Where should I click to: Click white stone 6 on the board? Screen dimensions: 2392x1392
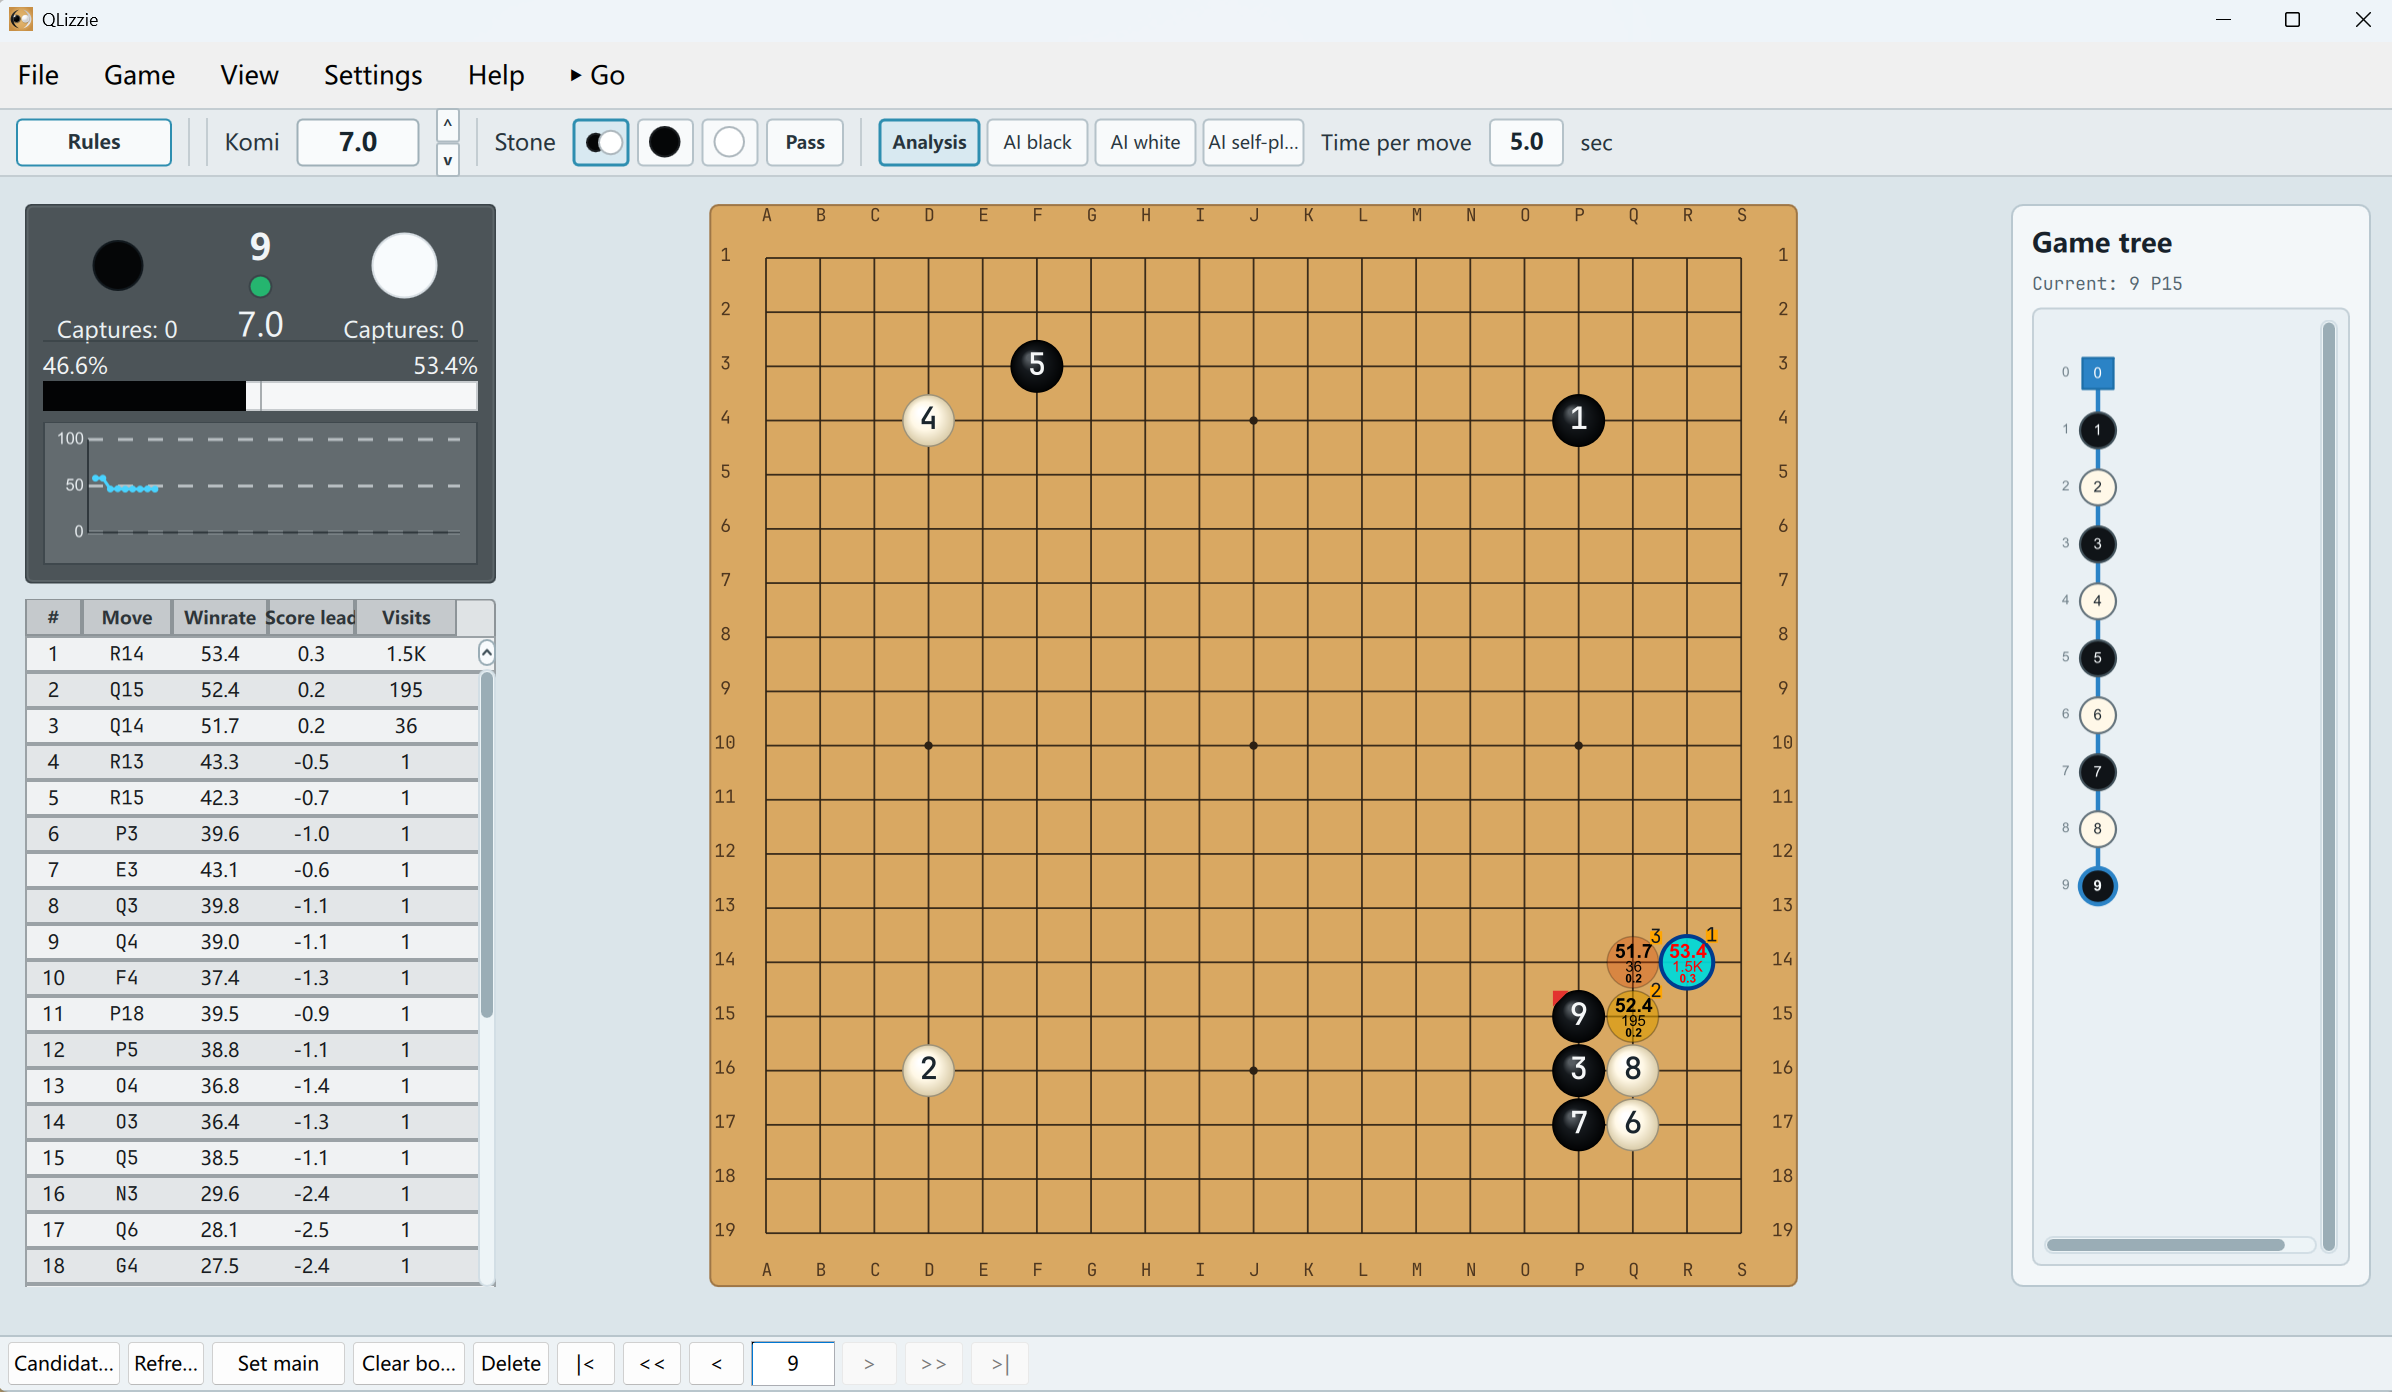1633,1124
